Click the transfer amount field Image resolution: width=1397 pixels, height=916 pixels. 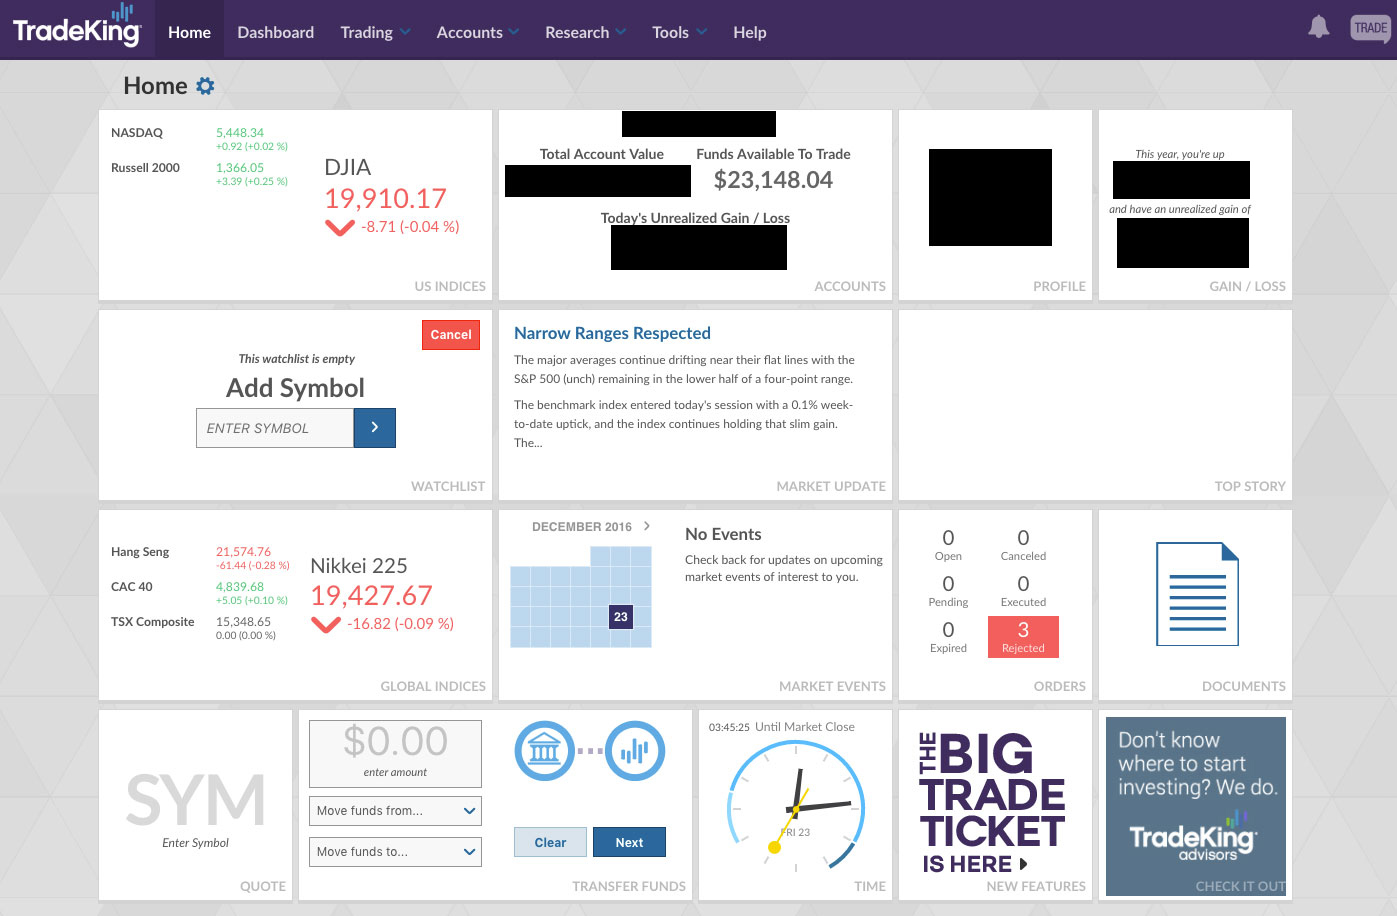[395, 753]
